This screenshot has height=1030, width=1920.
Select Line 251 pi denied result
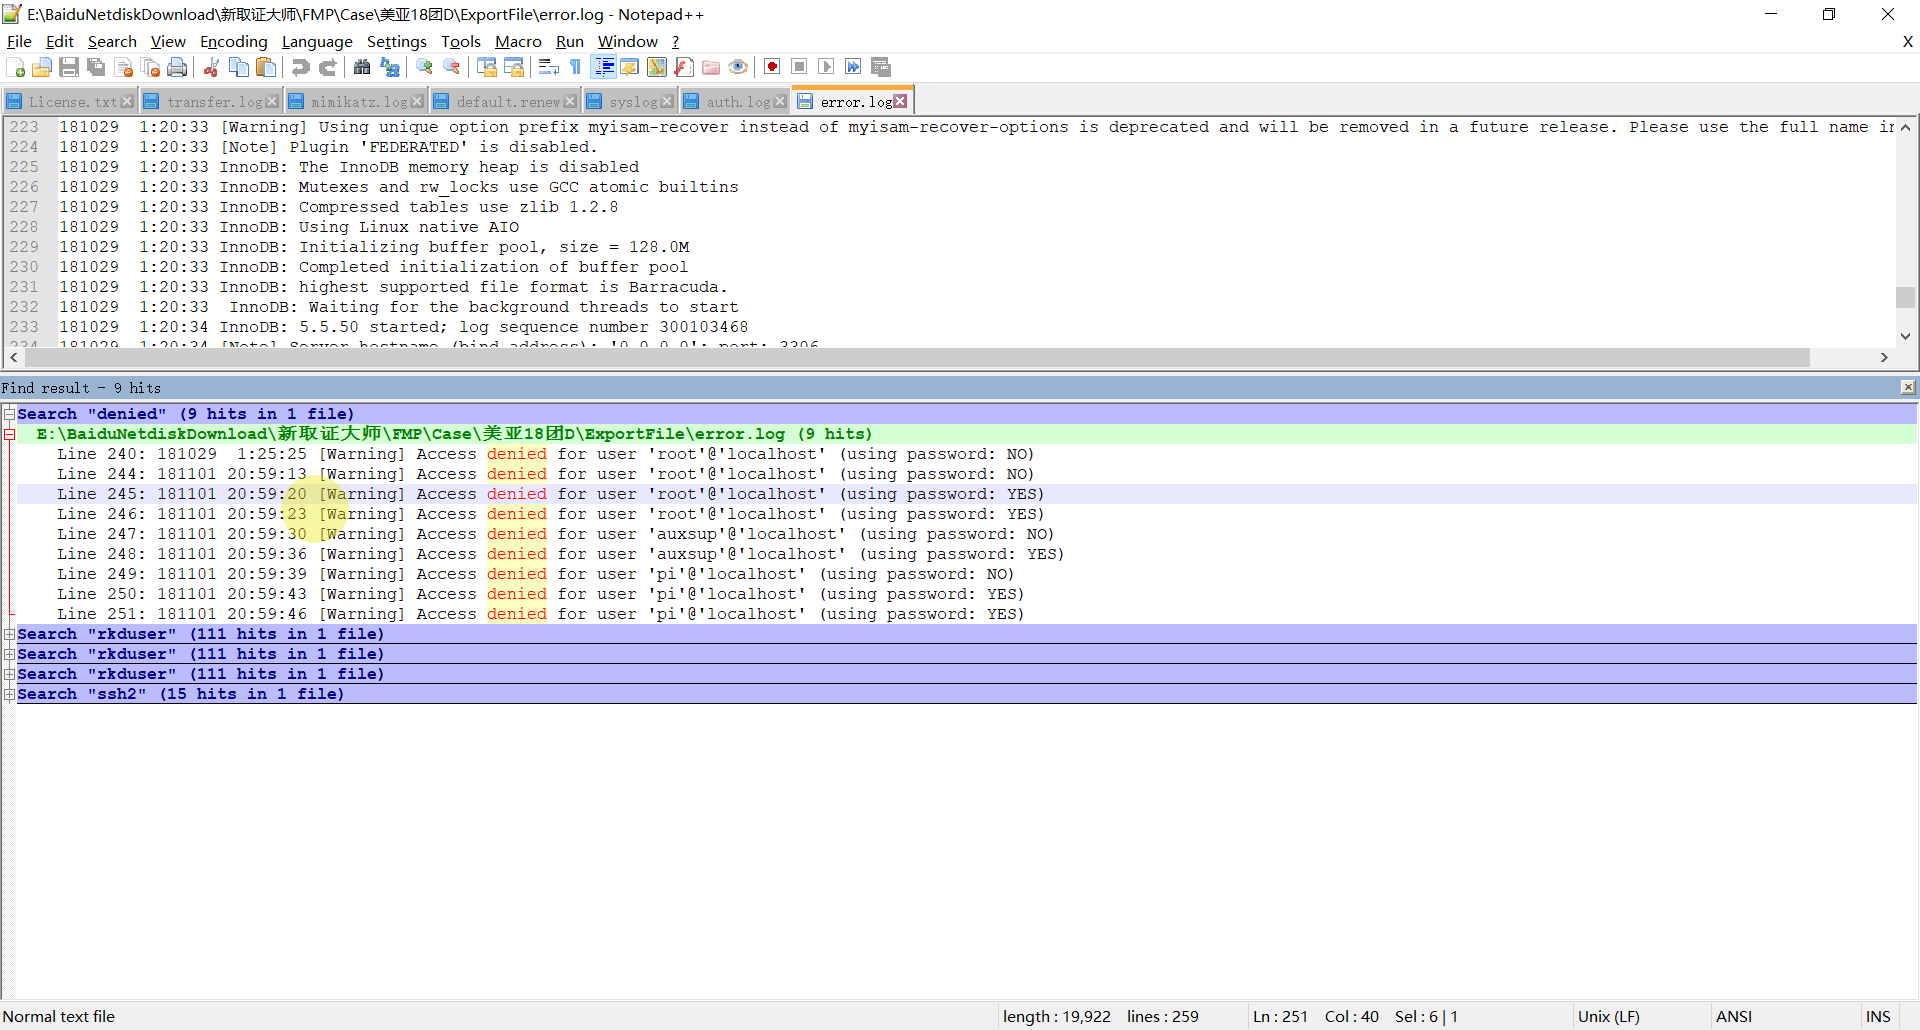pyautogui.click(x=966, y=614)
